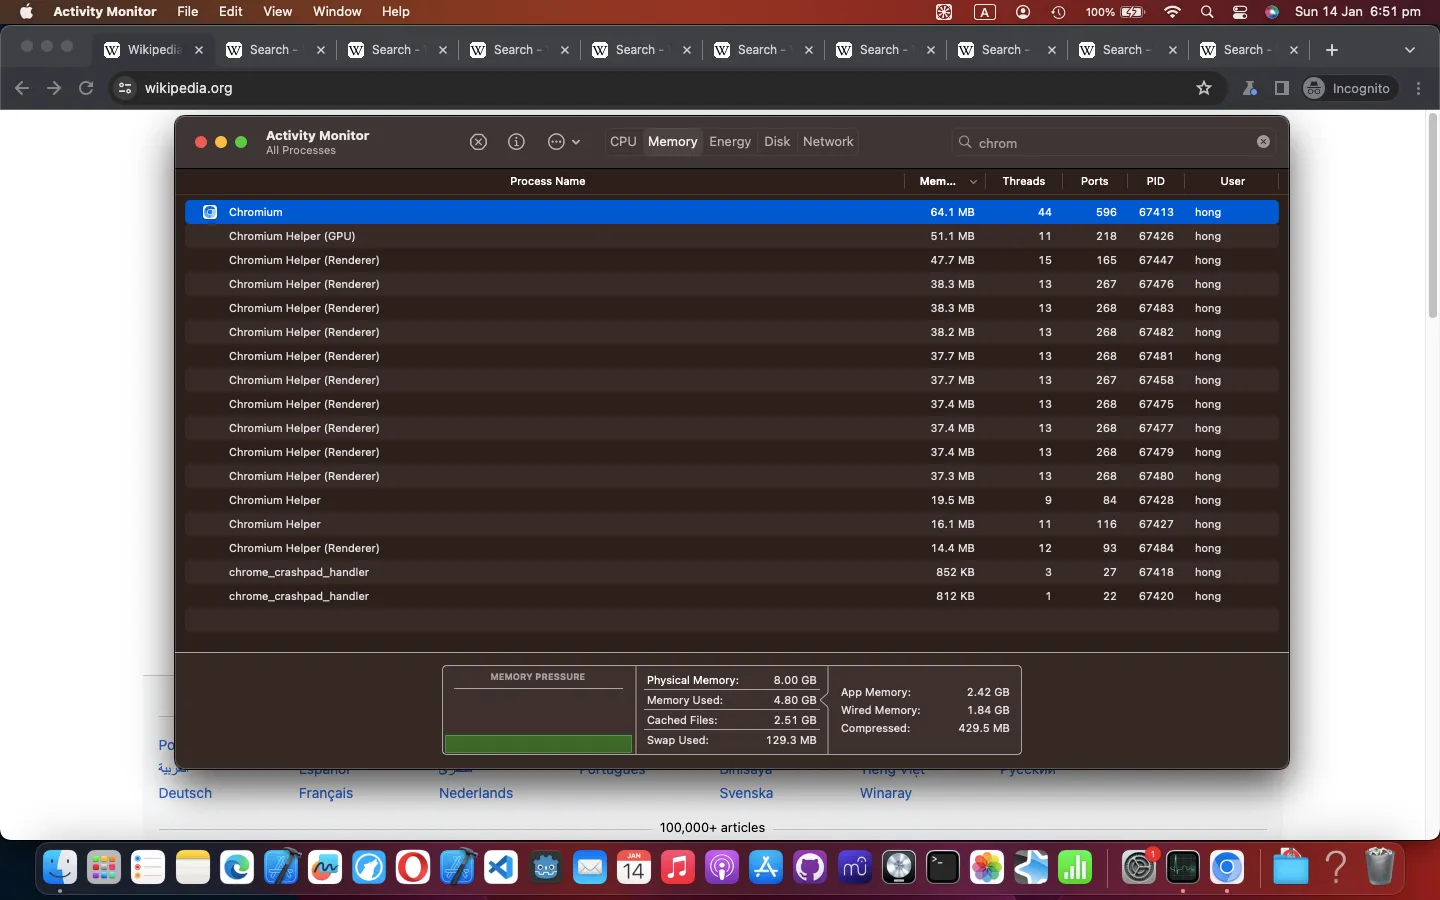Select the Renderer process with PID 67447

tap(732, 260)
